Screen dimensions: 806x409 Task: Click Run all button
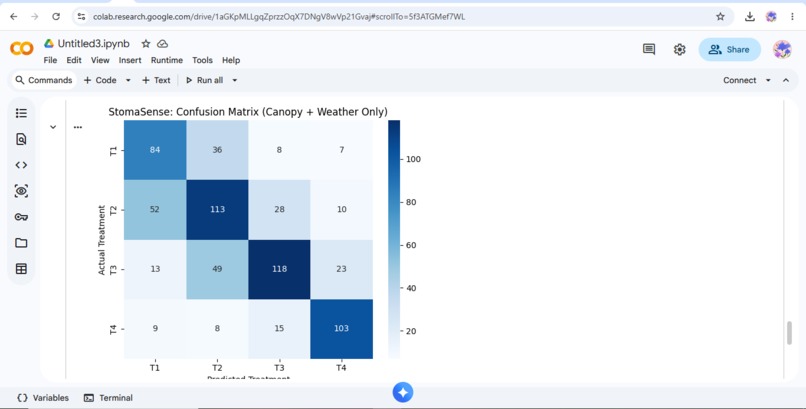click(x=205, y=80)
